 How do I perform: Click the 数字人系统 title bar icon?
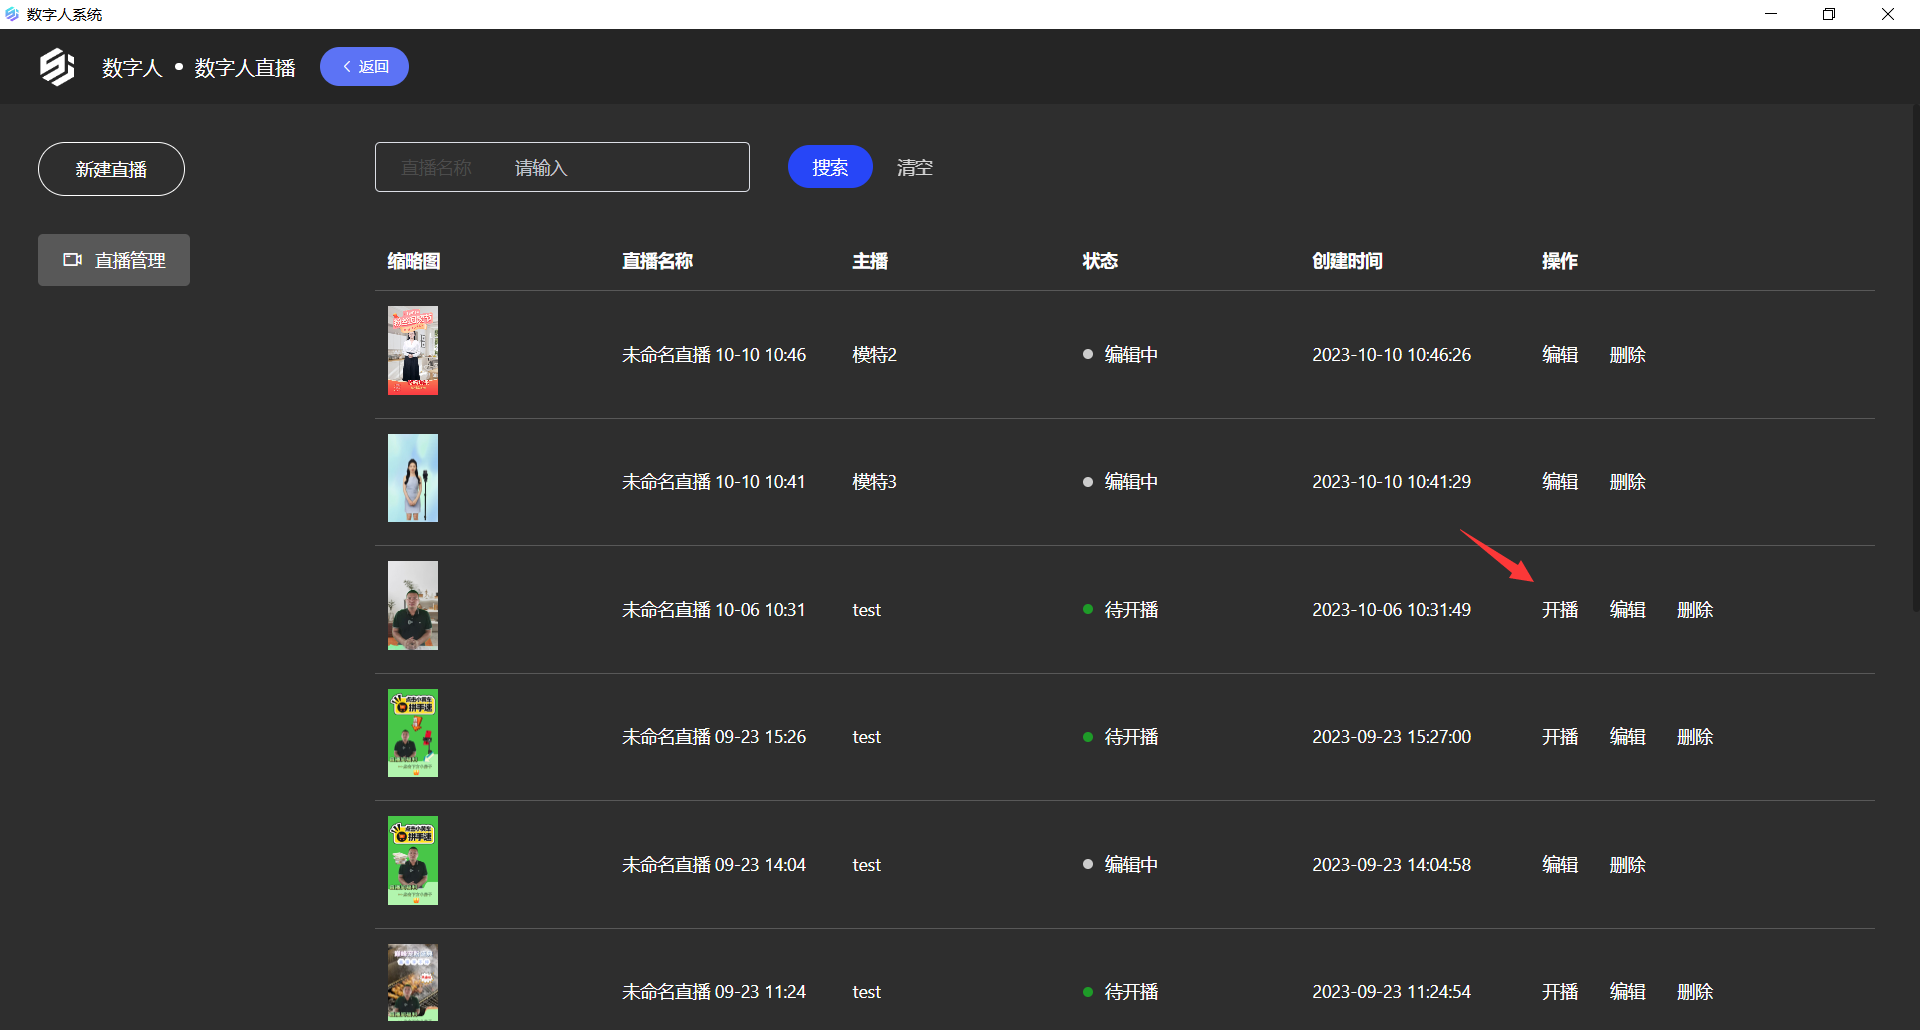pyautogui.click(x=12, y=14)
